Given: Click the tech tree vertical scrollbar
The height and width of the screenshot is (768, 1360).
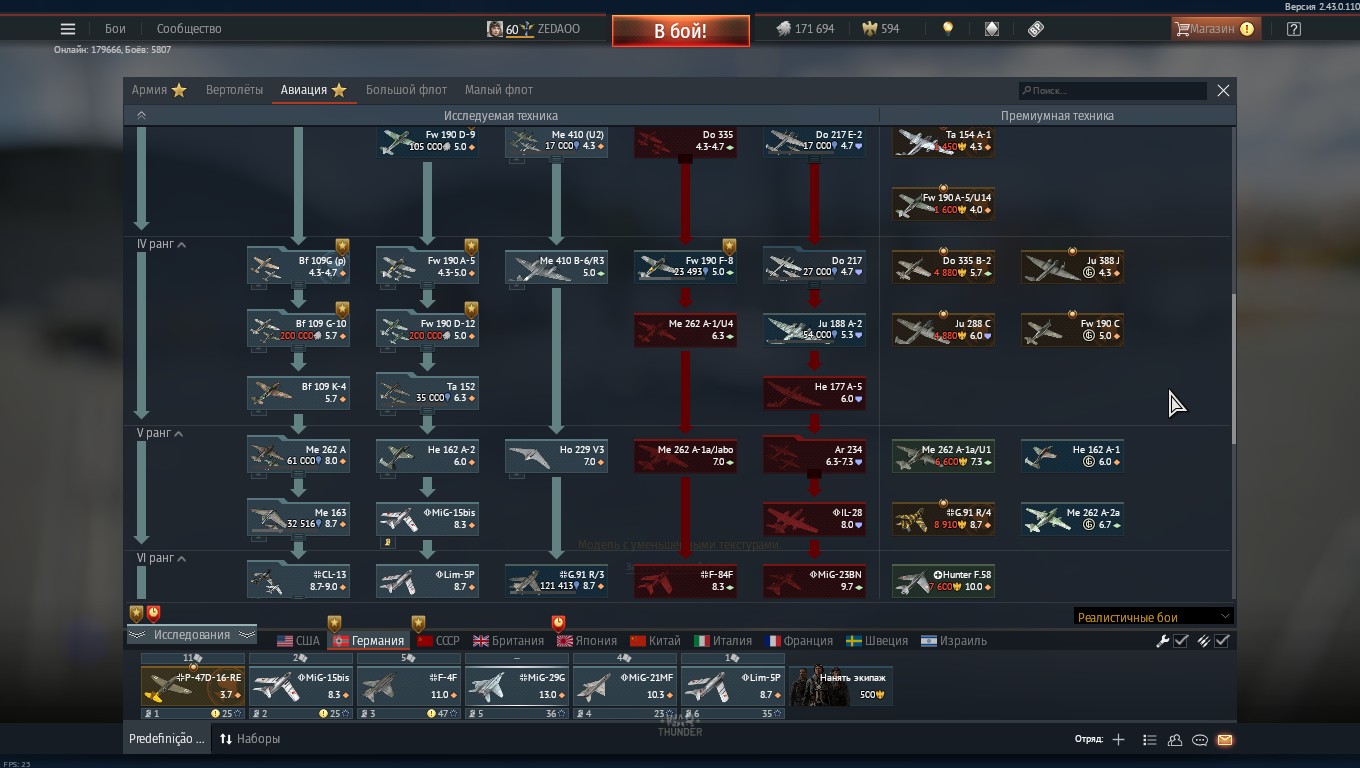Looking at the screenshot, I should 1234,368.
